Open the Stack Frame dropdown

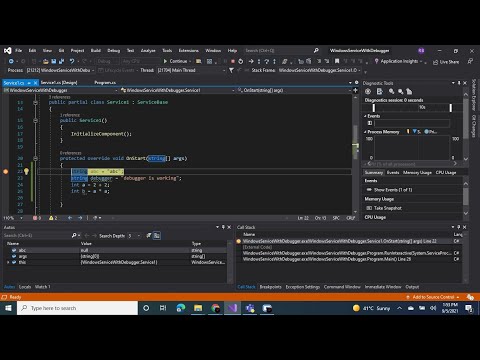tap(319, 70)
